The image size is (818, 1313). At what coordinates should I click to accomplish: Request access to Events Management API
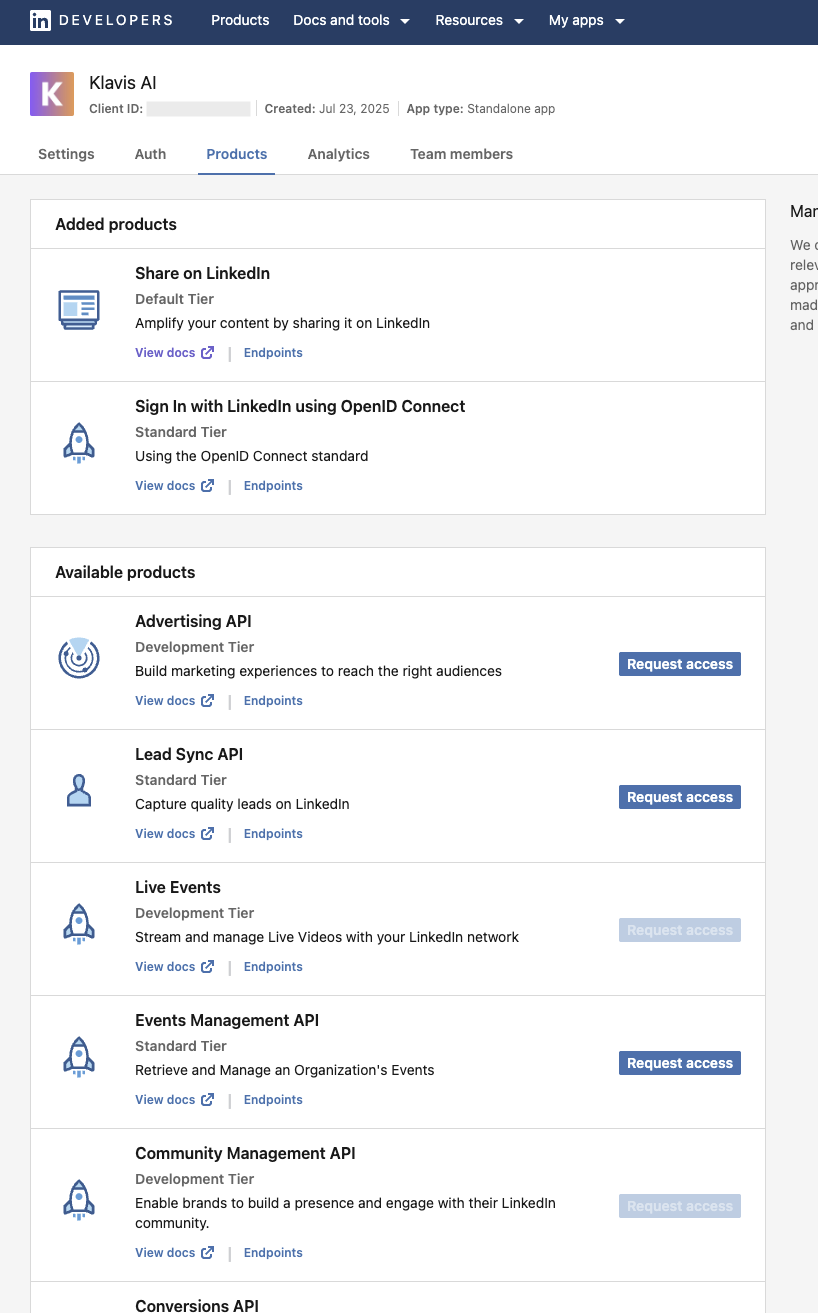680,1063
